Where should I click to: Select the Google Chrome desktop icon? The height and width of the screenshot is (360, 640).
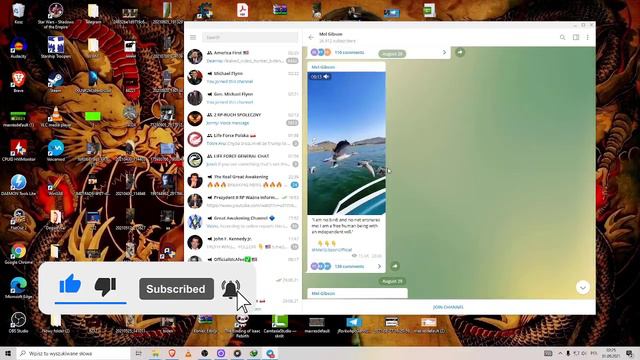(18, 253)
